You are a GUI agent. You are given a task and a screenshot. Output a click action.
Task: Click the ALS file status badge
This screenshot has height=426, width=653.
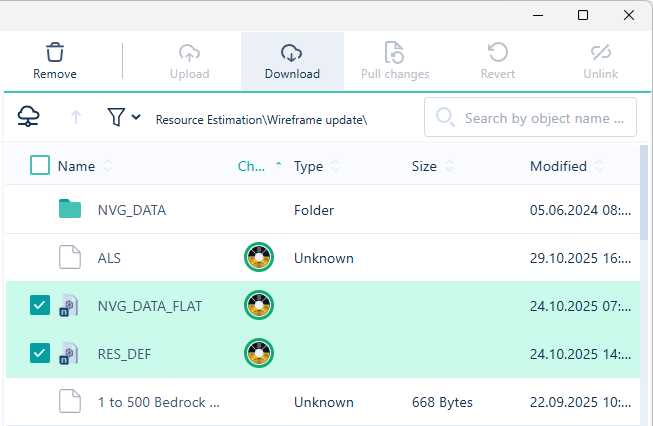pos(259,257)
